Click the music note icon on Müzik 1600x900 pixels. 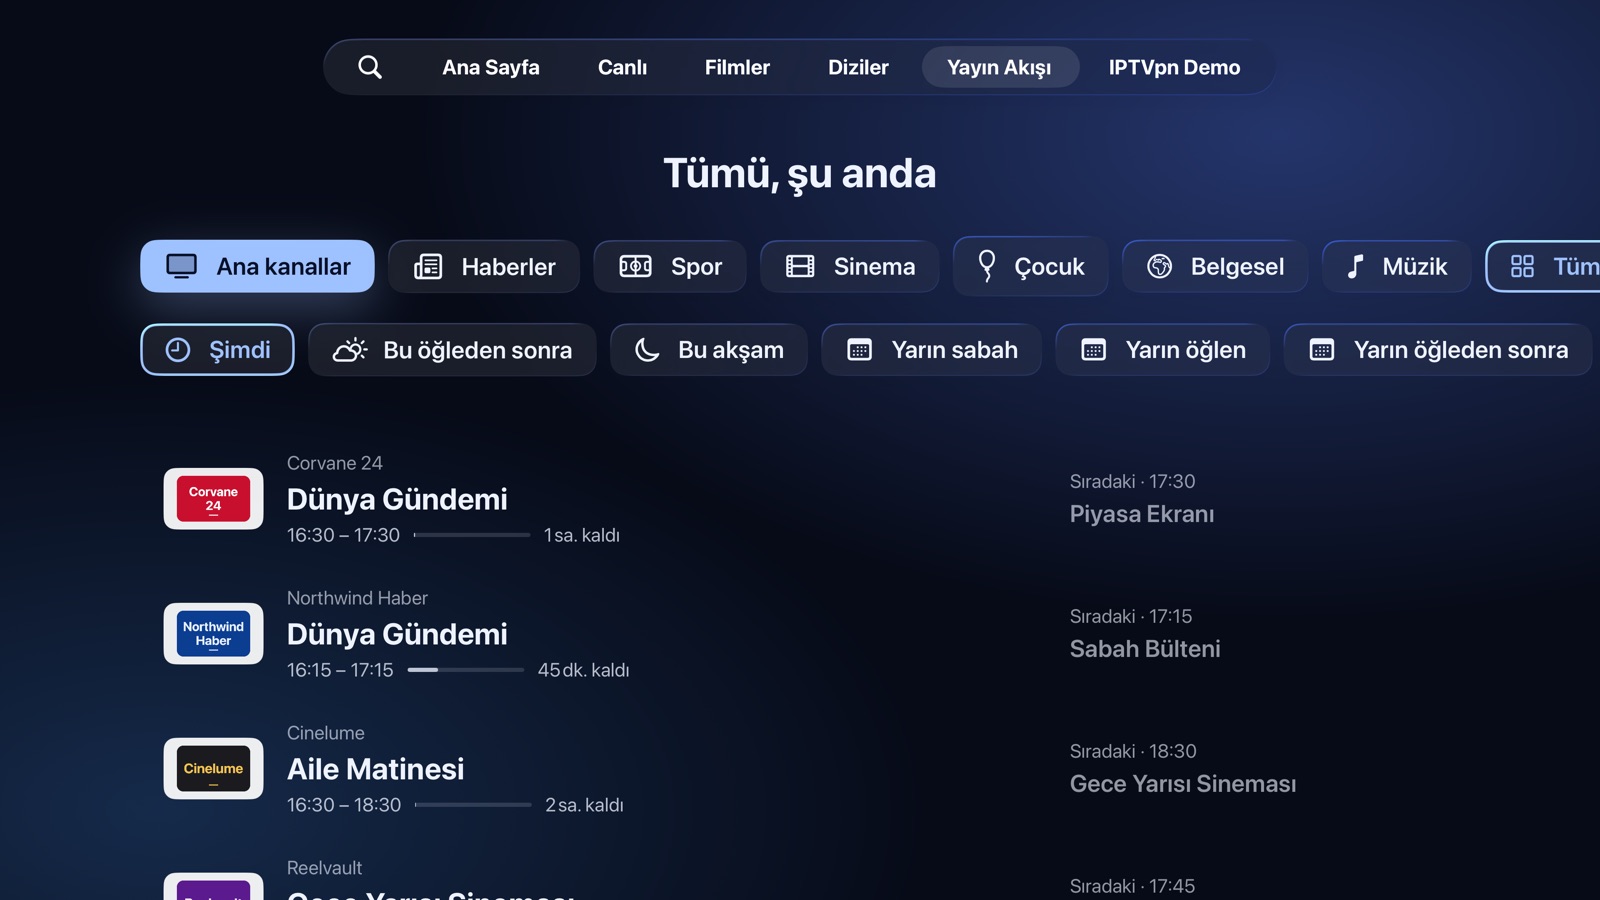1355,266
